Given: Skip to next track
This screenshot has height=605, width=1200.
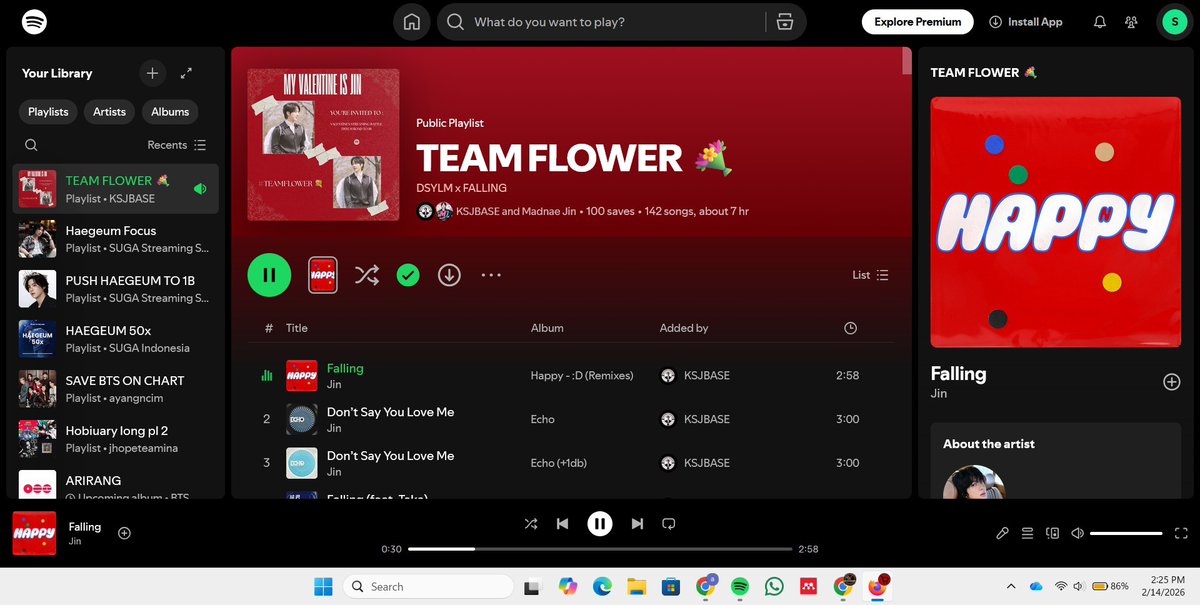Looking at the screenshot, I should (637, 524).
